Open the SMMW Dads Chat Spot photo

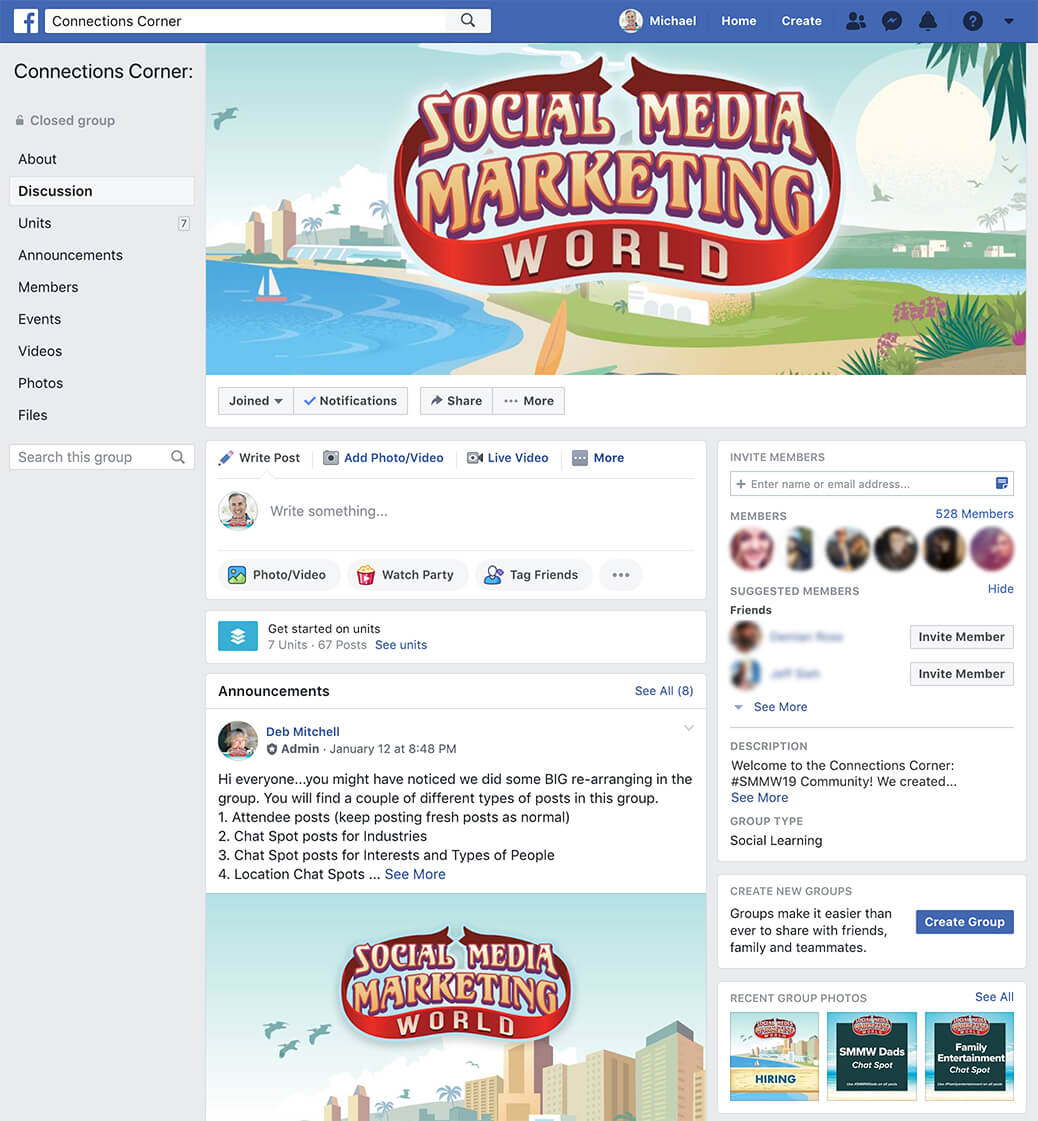[871, 1057]
